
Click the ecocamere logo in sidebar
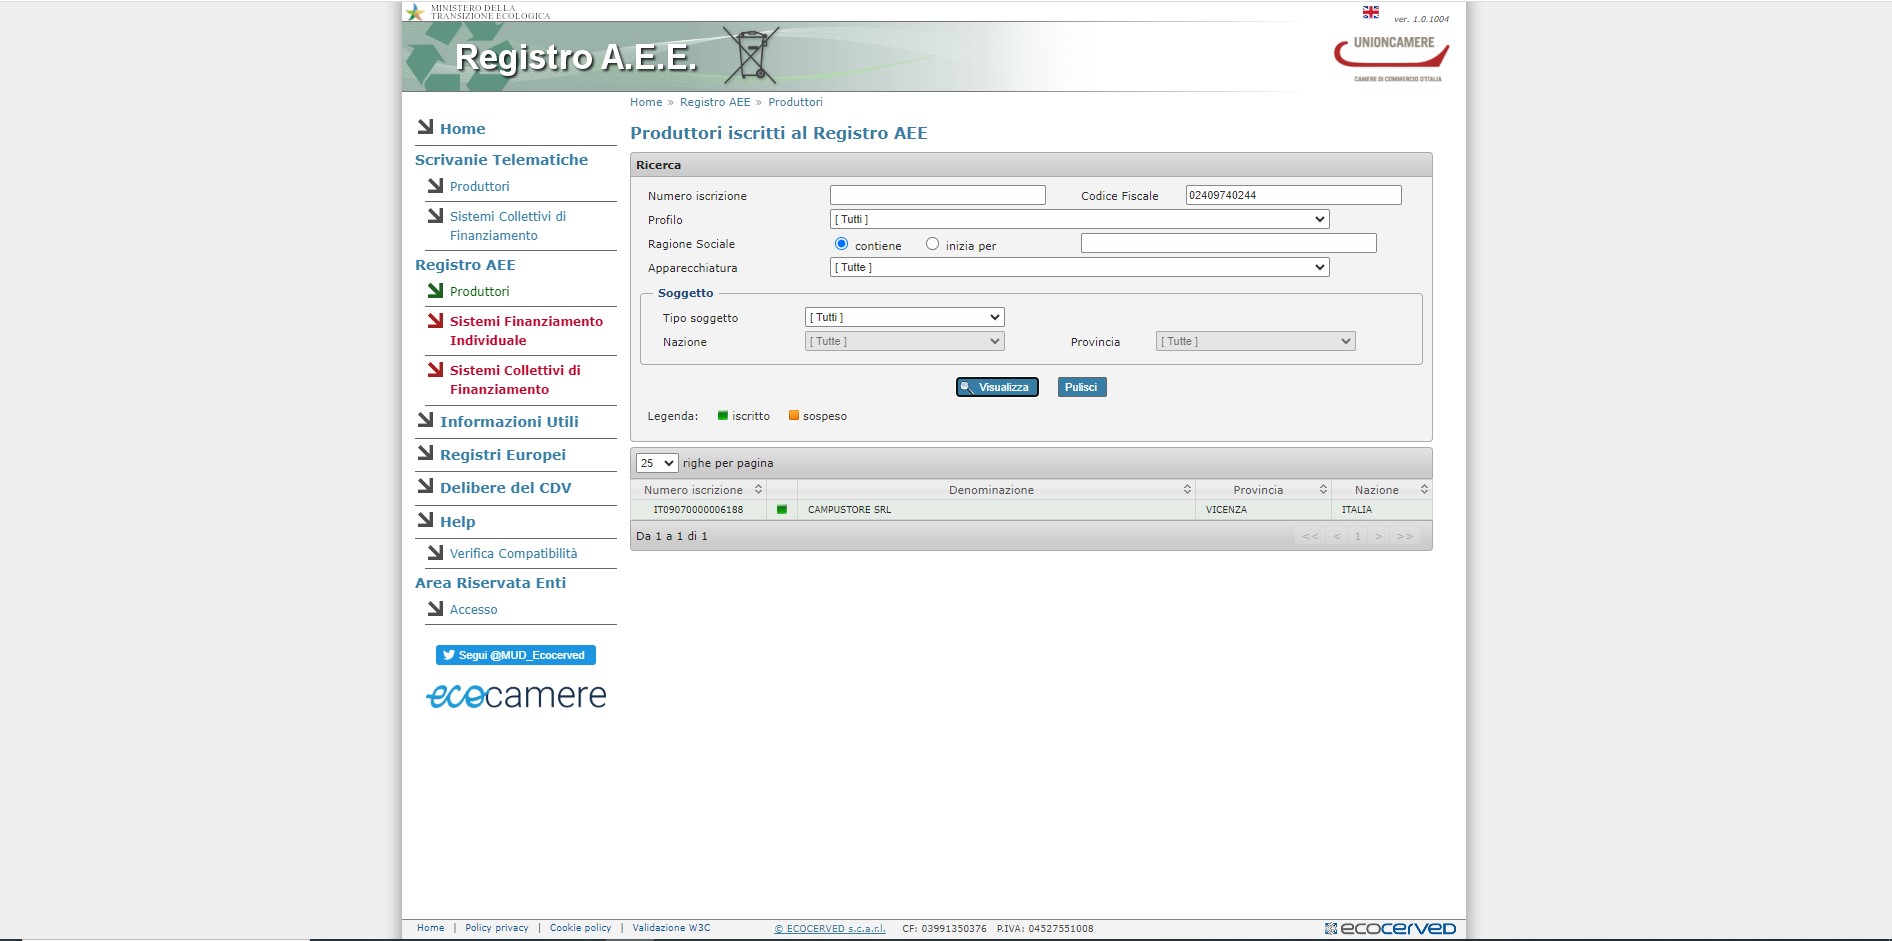[516, 696]
